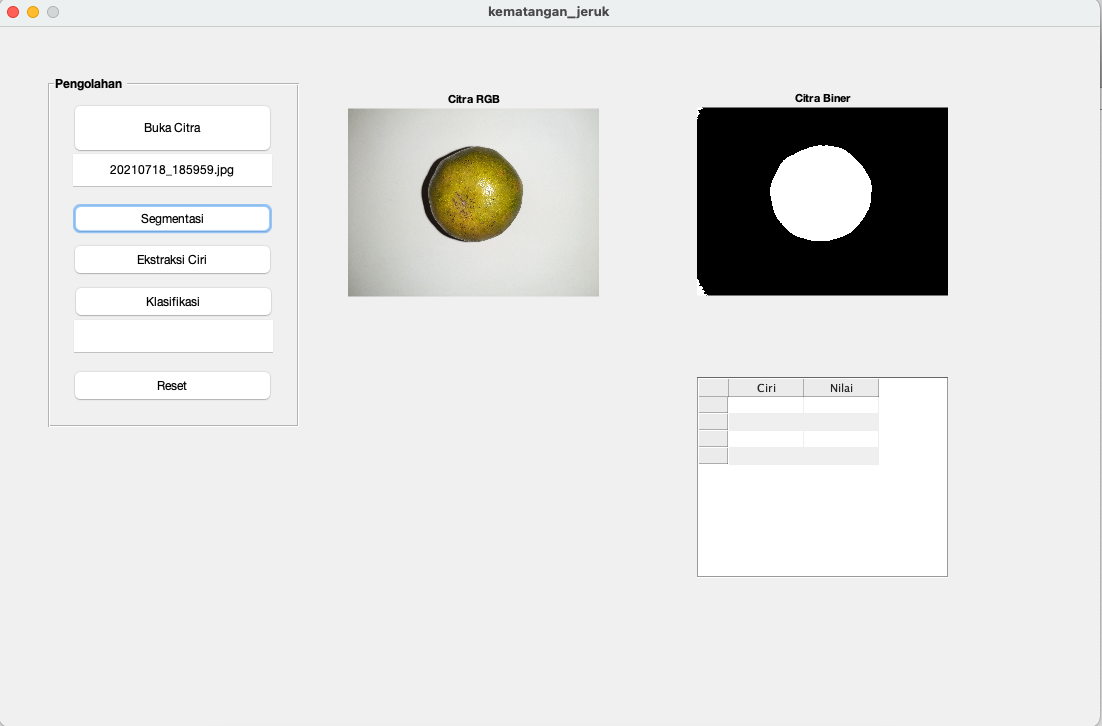Image resolution: width=1102 pixels, height=726 pixels.
Task: Click the Citra RGB title label
Action: pos(474,99)
